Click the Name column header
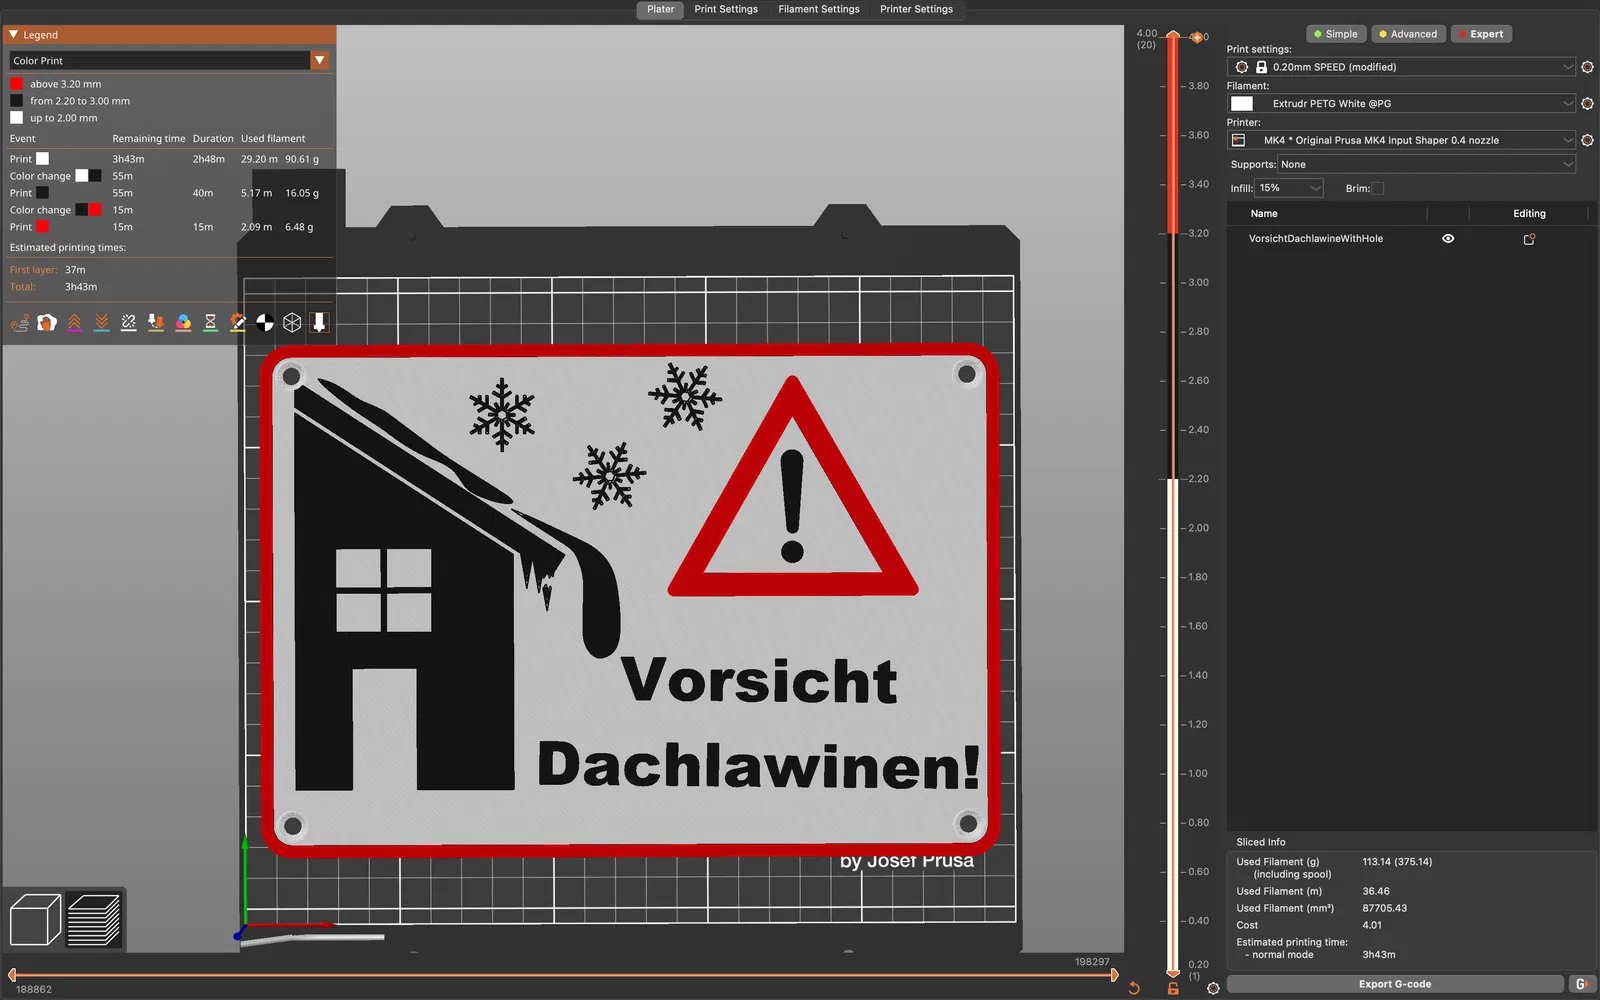 pyautogui.click(x=1264, y=214)
